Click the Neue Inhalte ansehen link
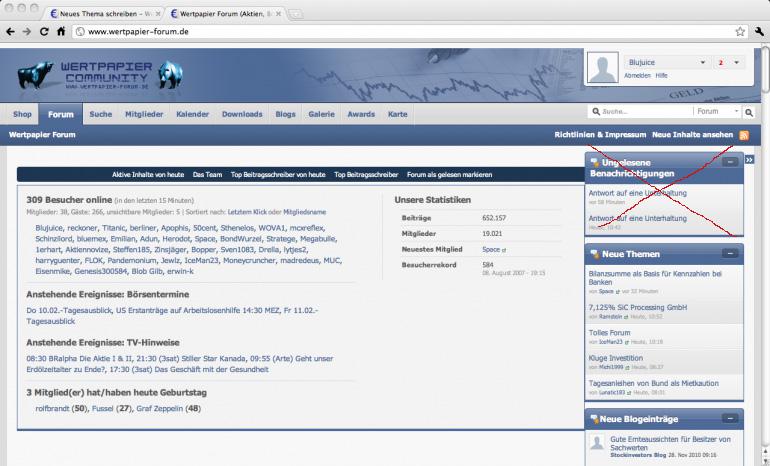The image size is (770, 466). [x=692, y=135]
